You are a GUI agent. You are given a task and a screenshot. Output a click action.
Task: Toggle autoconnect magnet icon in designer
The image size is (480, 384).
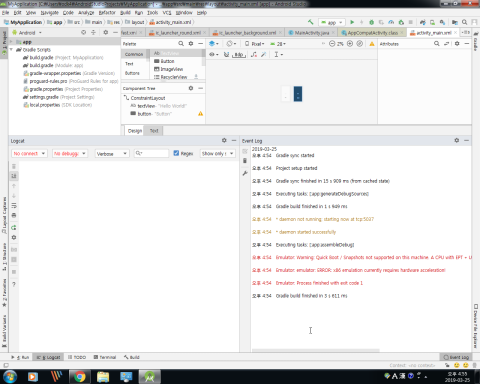click(226, 54)
